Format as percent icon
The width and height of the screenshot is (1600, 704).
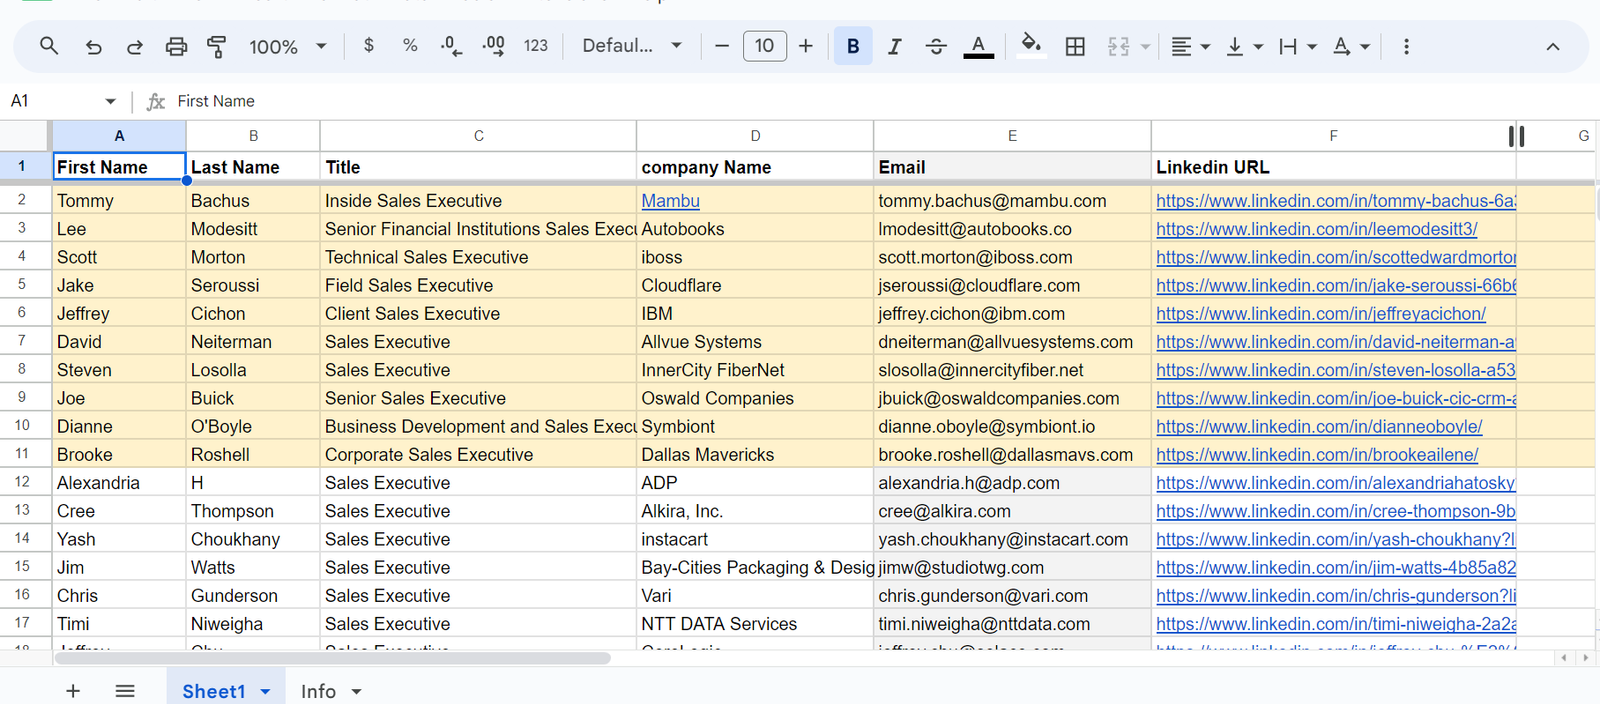point(410,46)
